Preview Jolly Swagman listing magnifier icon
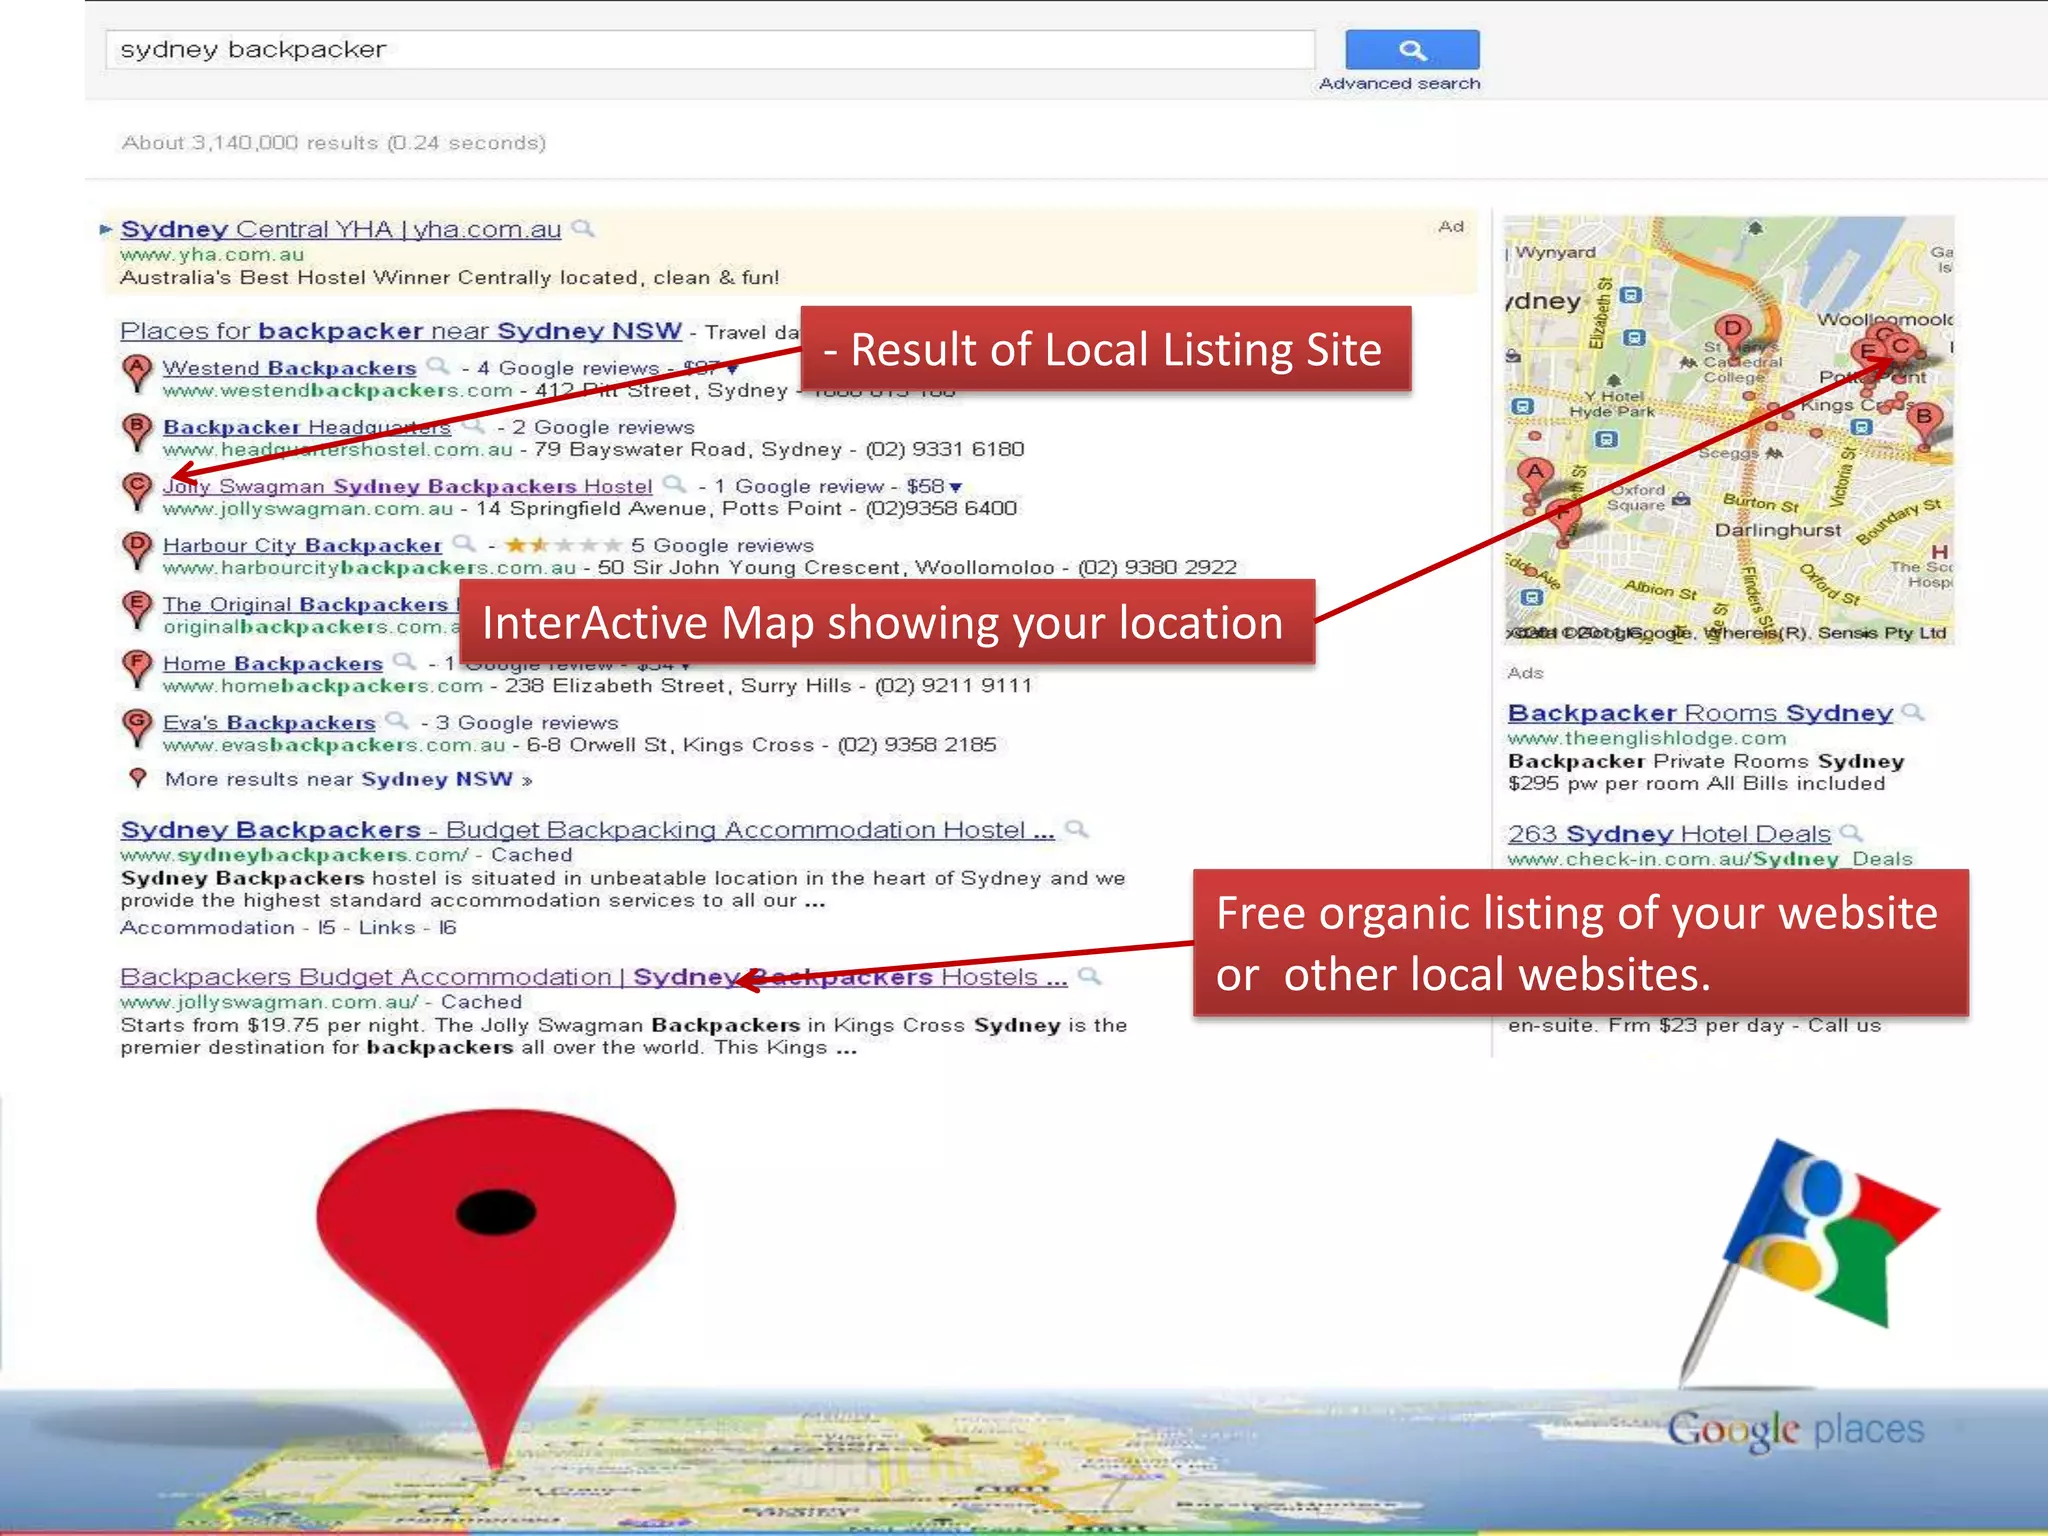 (676, 485)
